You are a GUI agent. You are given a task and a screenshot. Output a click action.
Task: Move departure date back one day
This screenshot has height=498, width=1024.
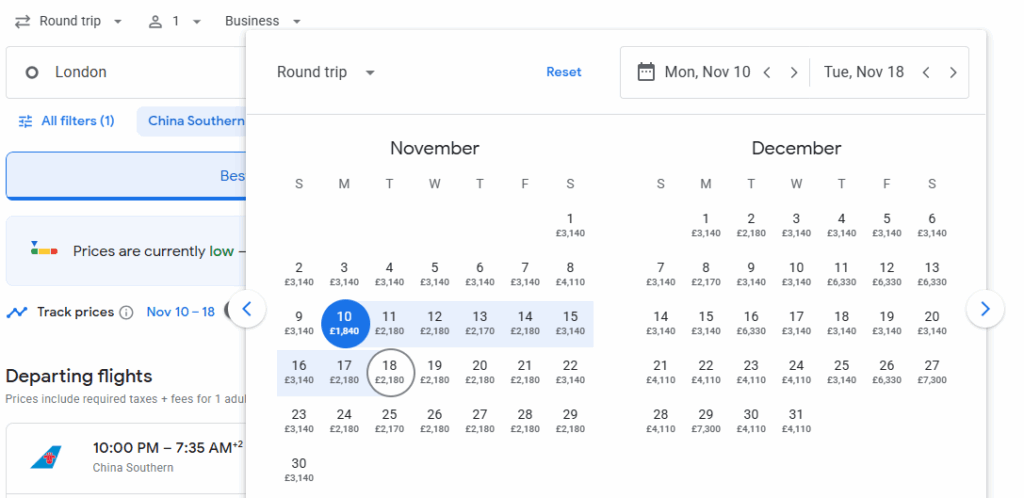[x=767, y=72]
